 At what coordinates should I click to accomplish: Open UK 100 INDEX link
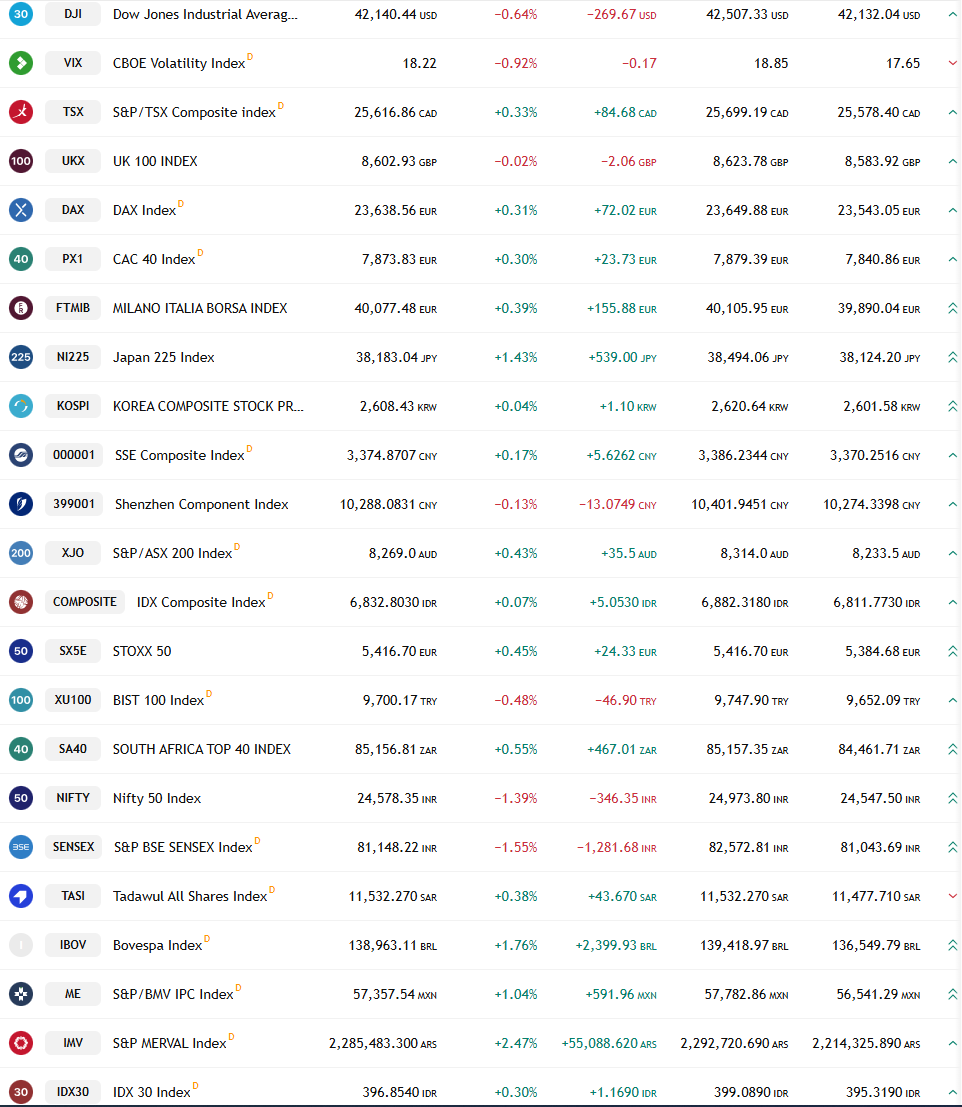tap(155, 161)
